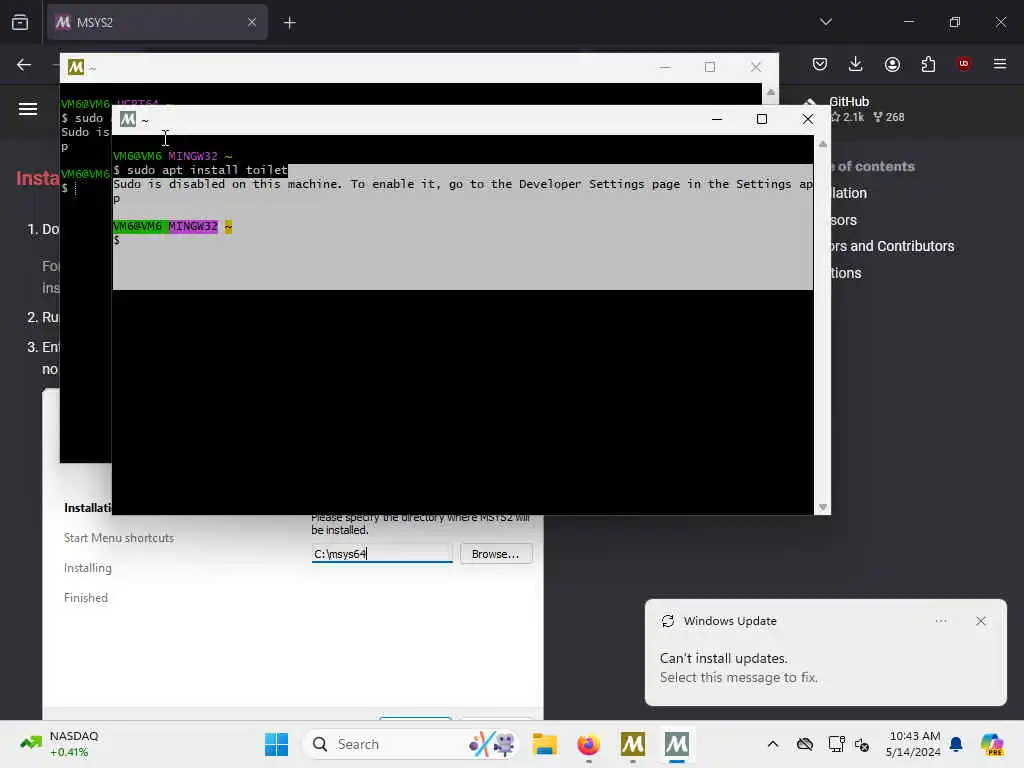This screenshot has height=768, width=1024.
Task: Click the front terminal scrollbar down arrow
Action: [x=823, y=507]
